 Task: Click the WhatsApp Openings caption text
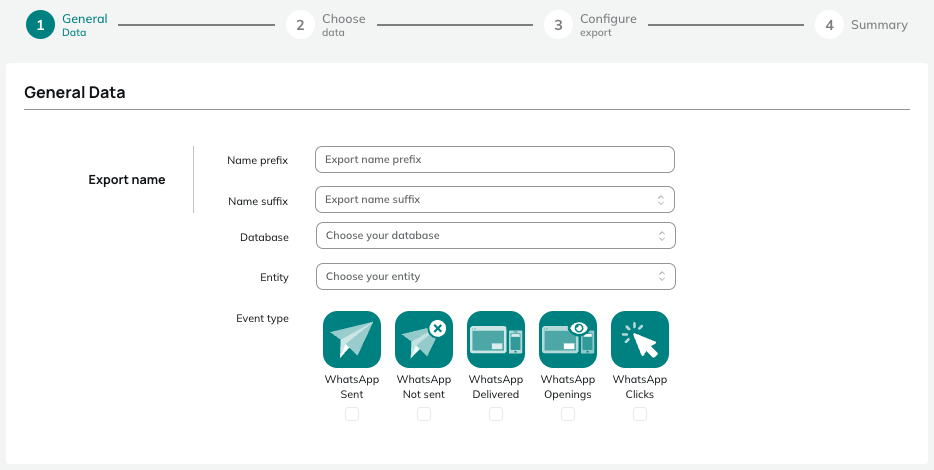568,387
